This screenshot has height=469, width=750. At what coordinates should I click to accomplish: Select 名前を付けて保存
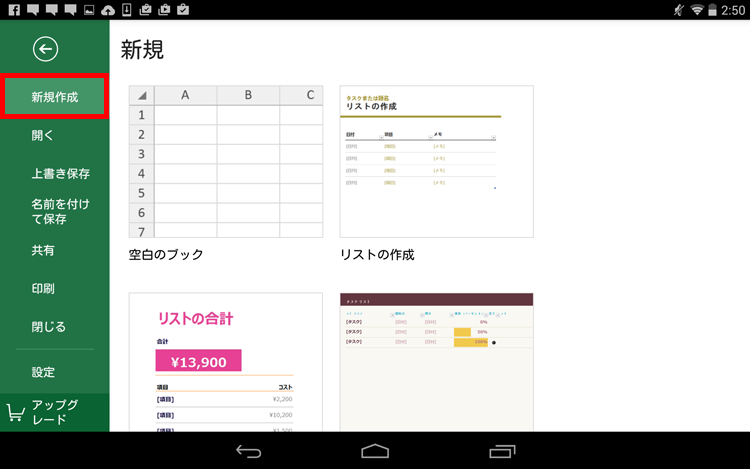tap(61, 211)
